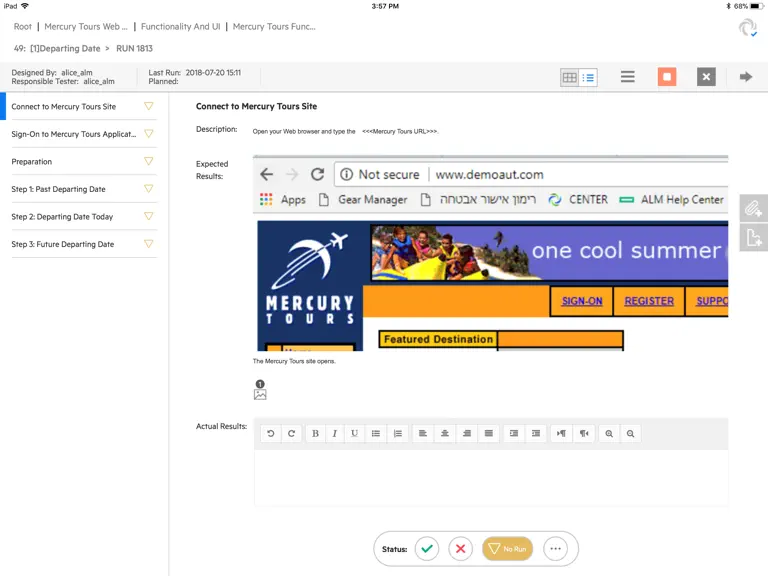This screenshot has height=576, width=768.
Task: Open status triangle for Preparation step
Action: [x=148, y=161]
